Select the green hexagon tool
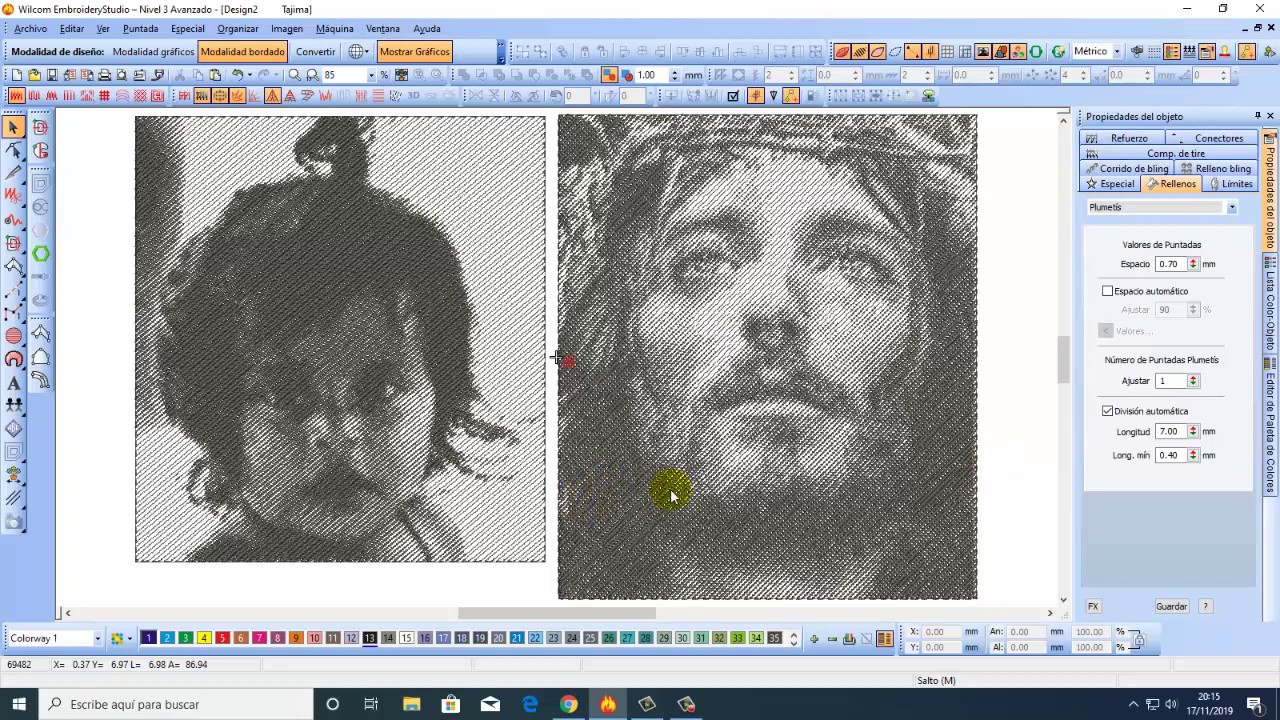1280x720 pixels. [x=41, y=254]
